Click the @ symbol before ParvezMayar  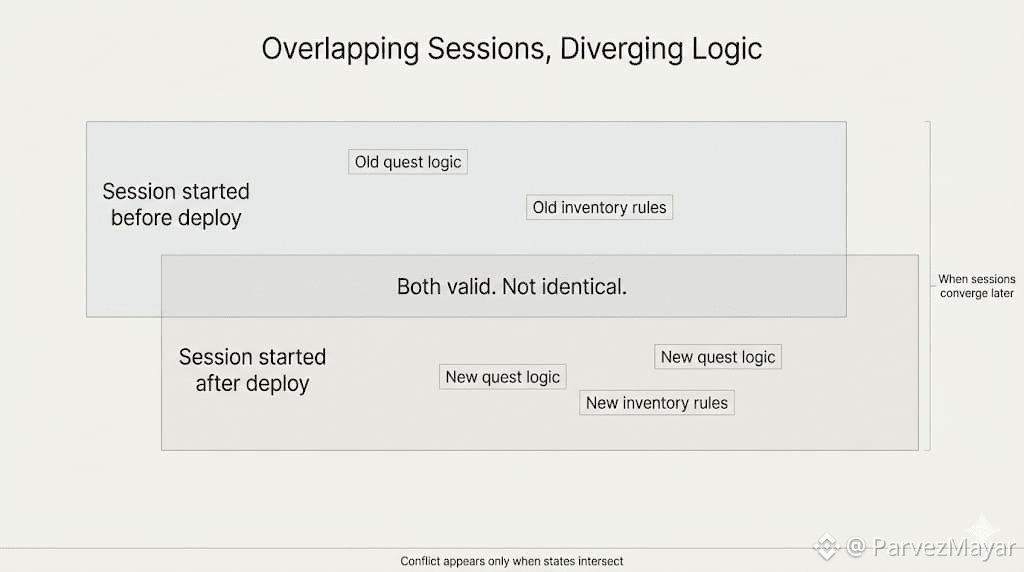(x=856, y=547)
